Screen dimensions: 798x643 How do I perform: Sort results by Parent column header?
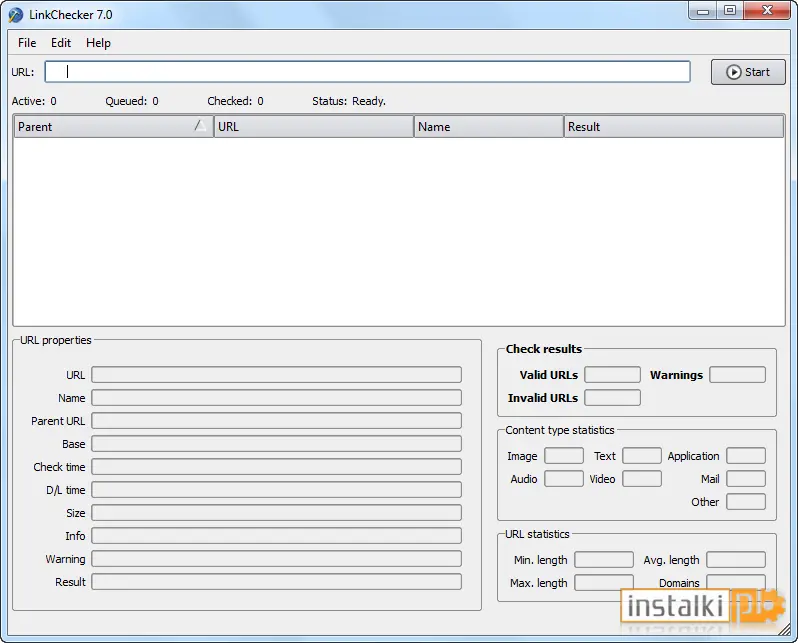(x=113, y=127)
